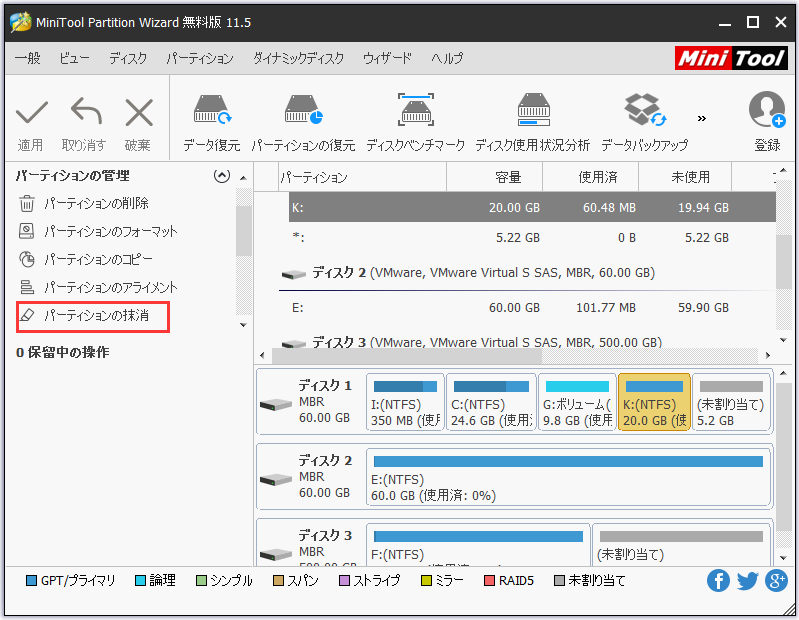The width and height of the screenshot is (799, 620).
Task: Click the ストライプ legend swatch
Action: pyautogui.click(x=344, y=581)
